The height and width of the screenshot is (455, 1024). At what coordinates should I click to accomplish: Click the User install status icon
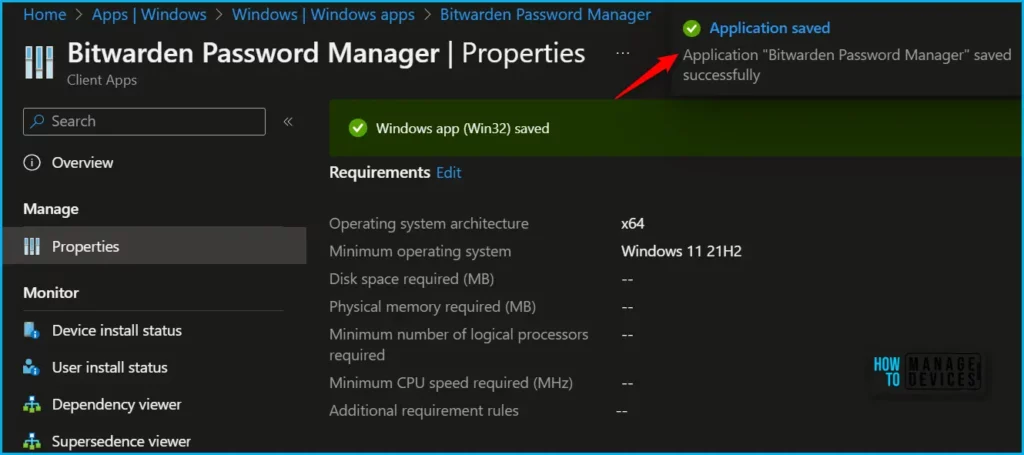pyautogui.click(x=31, y=367)
